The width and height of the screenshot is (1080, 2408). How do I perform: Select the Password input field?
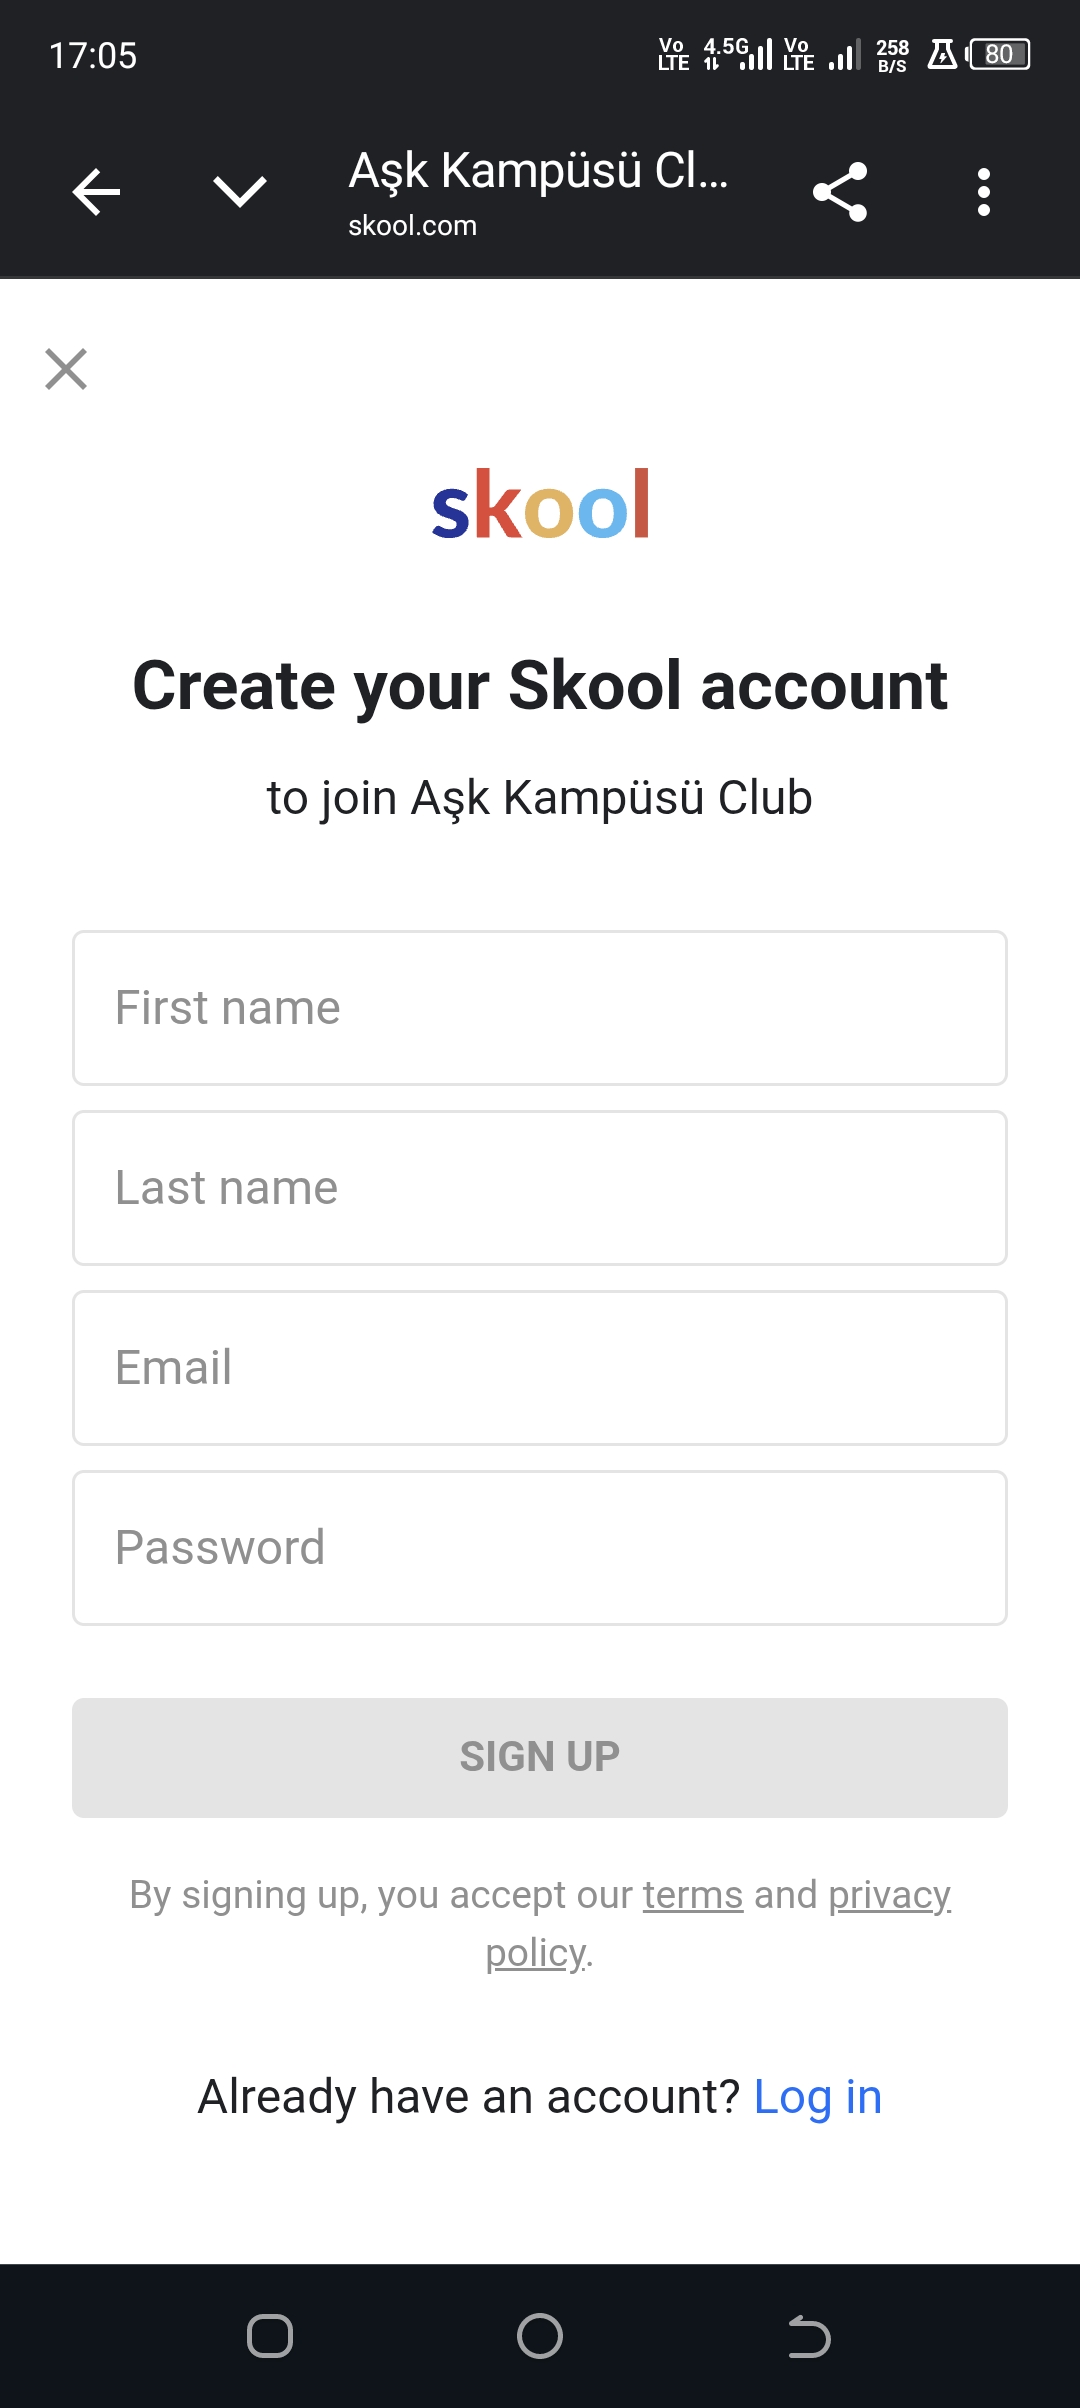(540, 1548)
